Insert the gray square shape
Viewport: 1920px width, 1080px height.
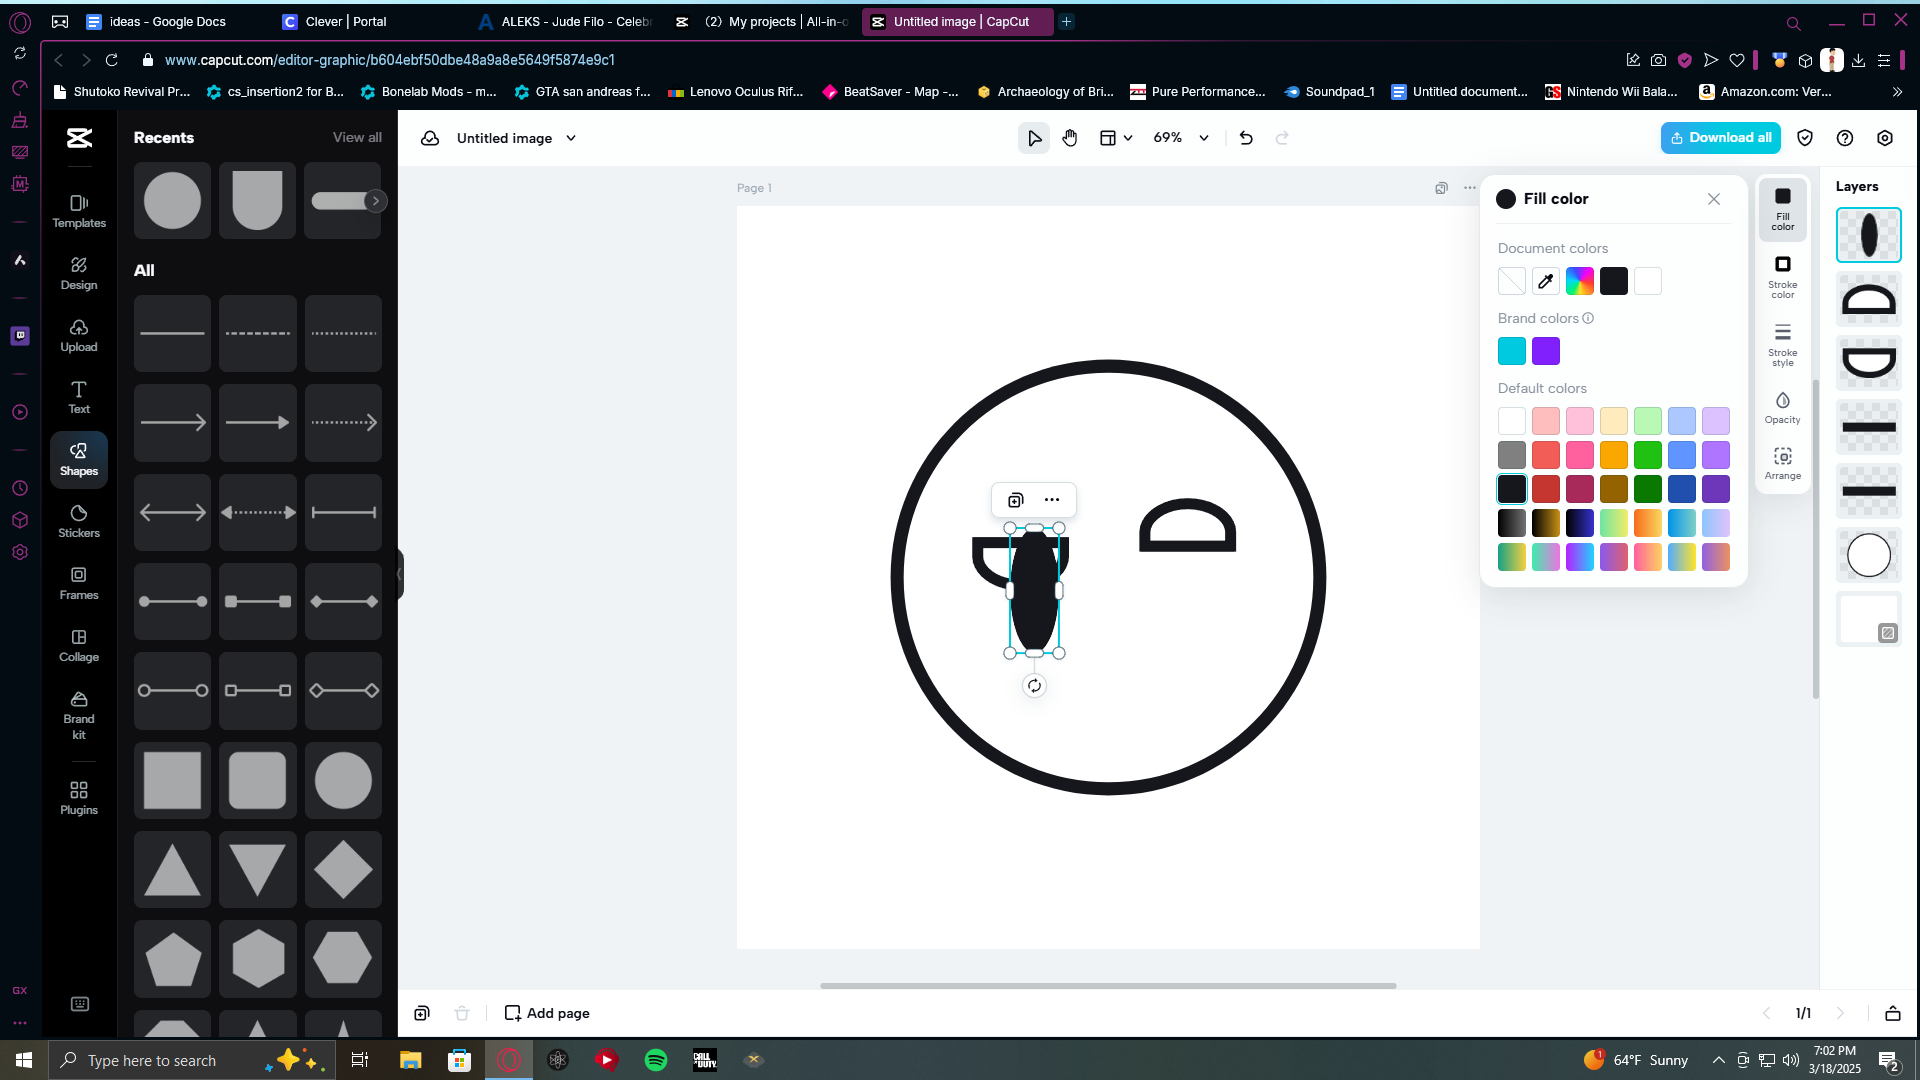[173, 781]
